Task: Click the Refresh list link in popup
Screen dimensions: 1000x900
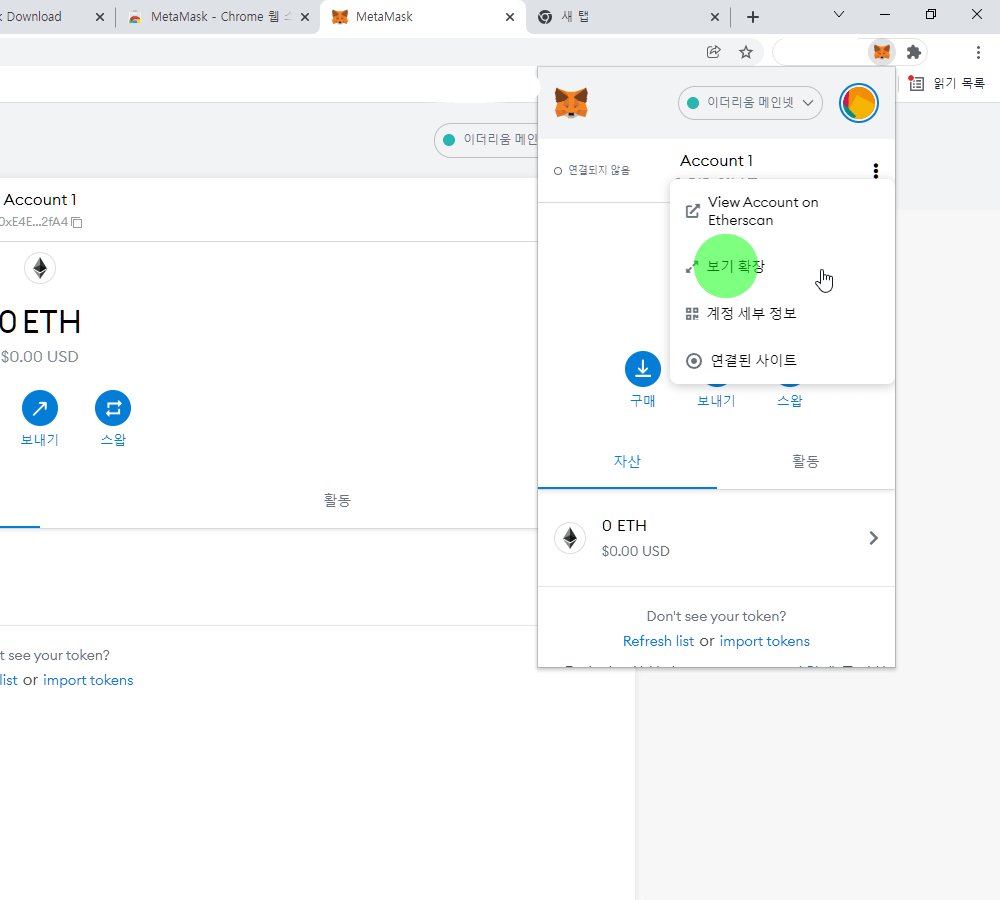Action: pos(658,641)
